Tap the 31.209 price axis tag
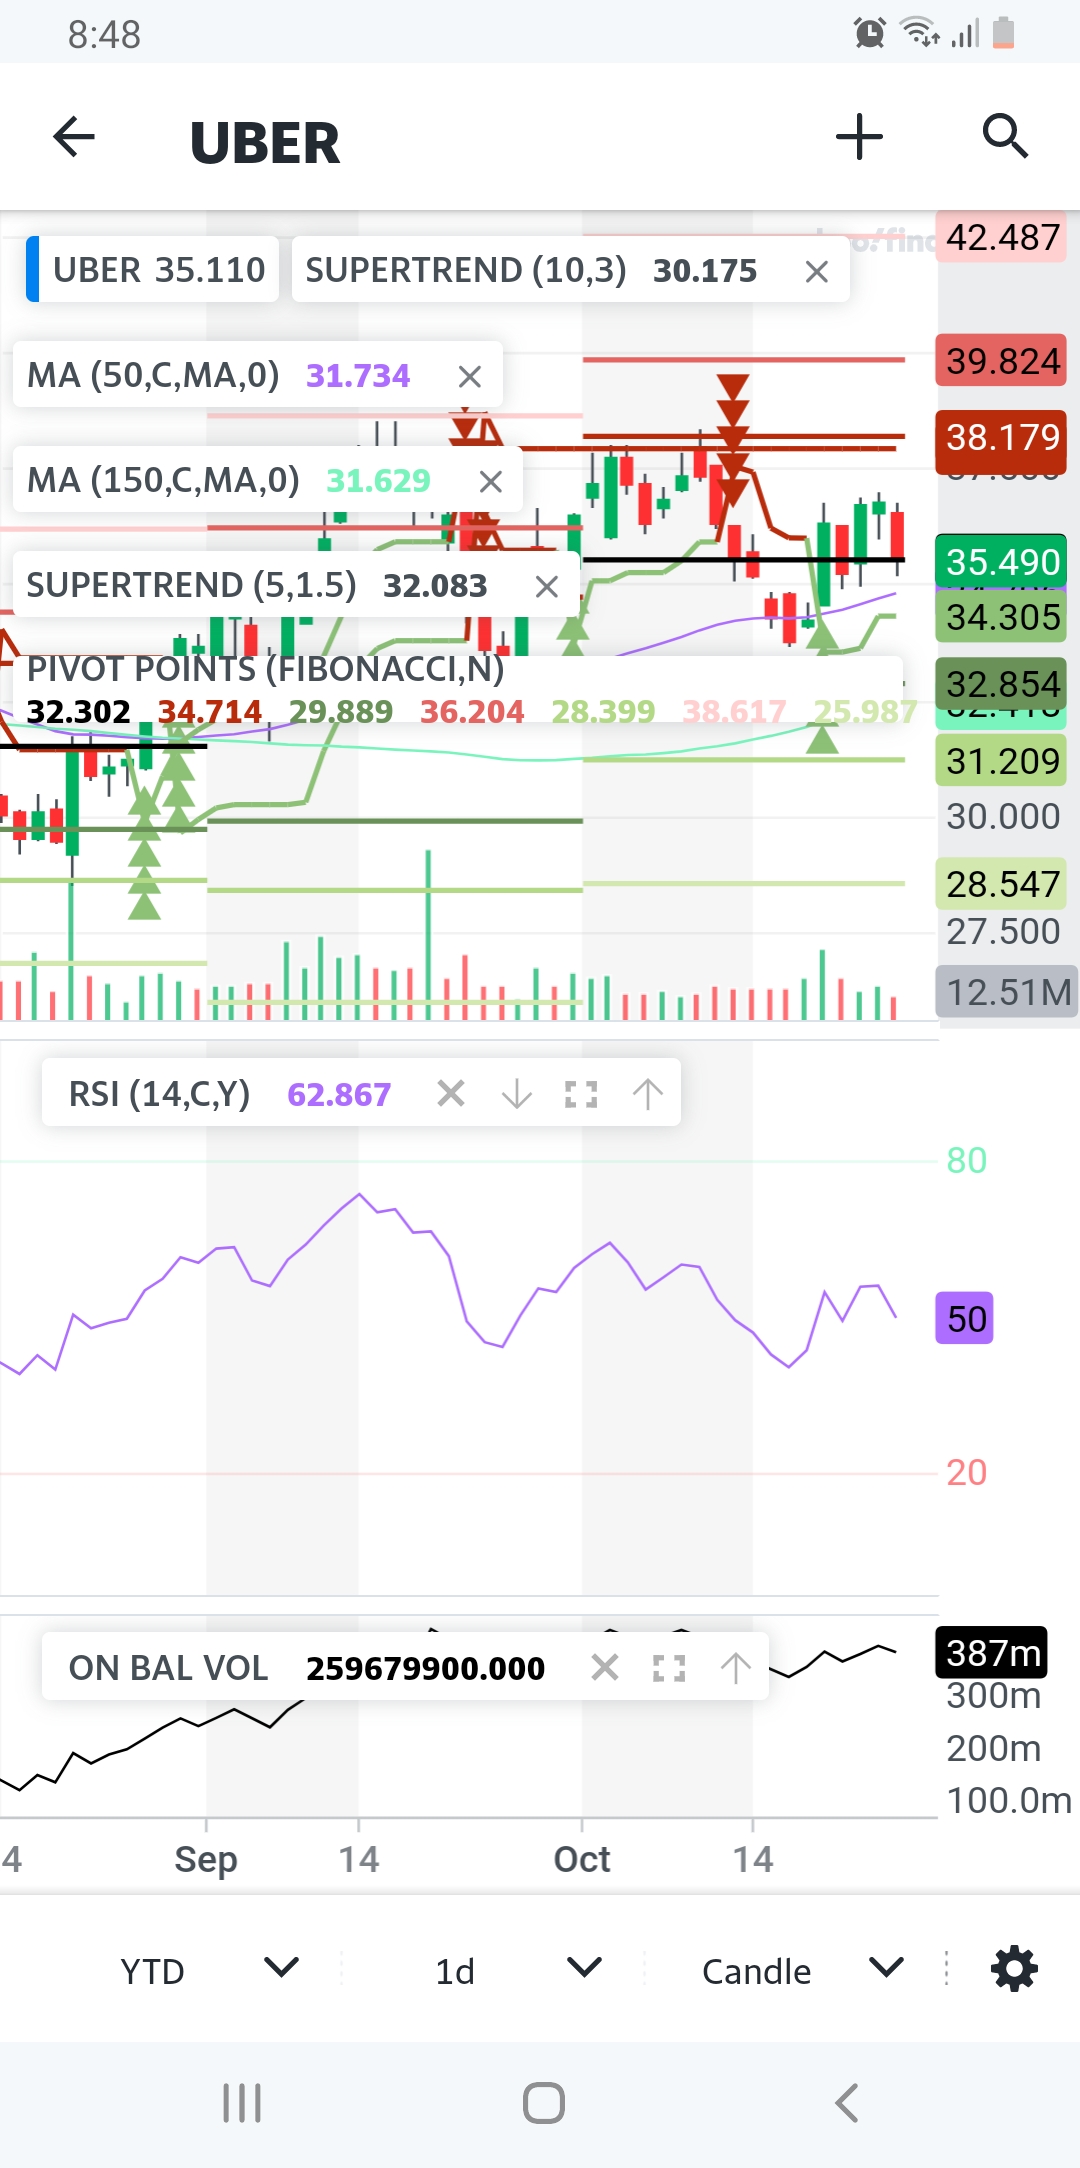Viewport: 1080px width, 2168px height. pos(1002,761)
